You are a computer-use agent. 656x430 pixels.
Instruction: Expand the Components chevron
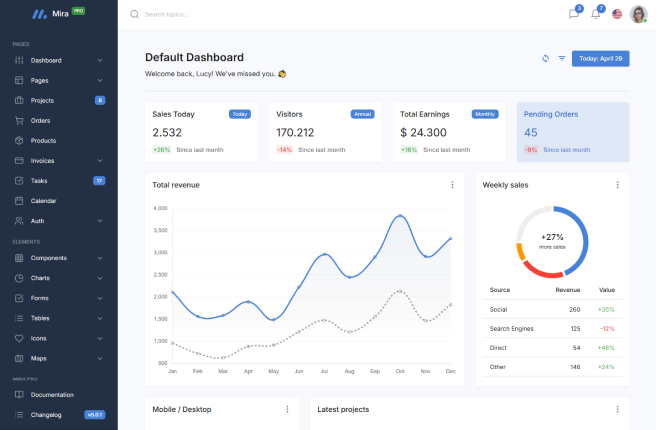[x=100, y=258]
